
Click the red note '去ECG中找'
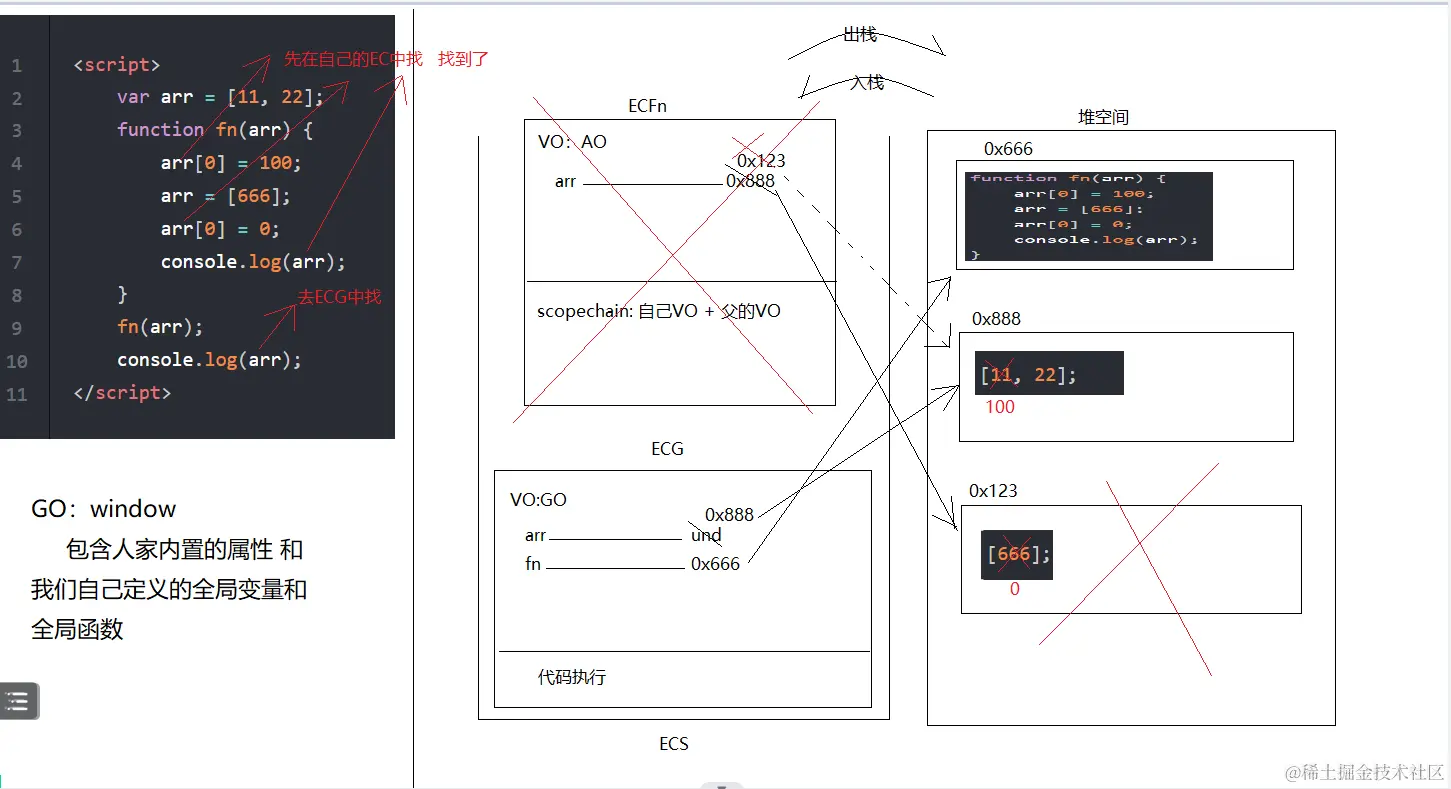[x=340, y=296]
